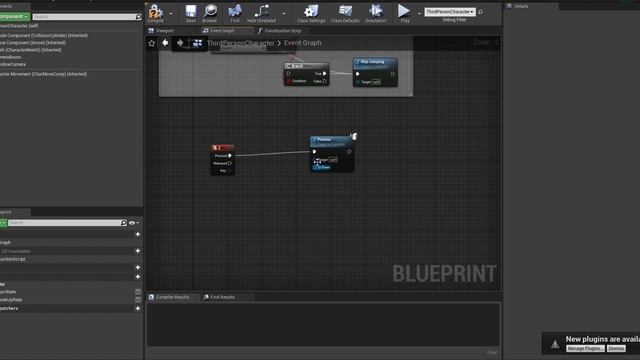Image resolution: width=640 pixels, height=360 pixels.
Task: Open Play options dropdown arrow
Action: tap(419, 13)
